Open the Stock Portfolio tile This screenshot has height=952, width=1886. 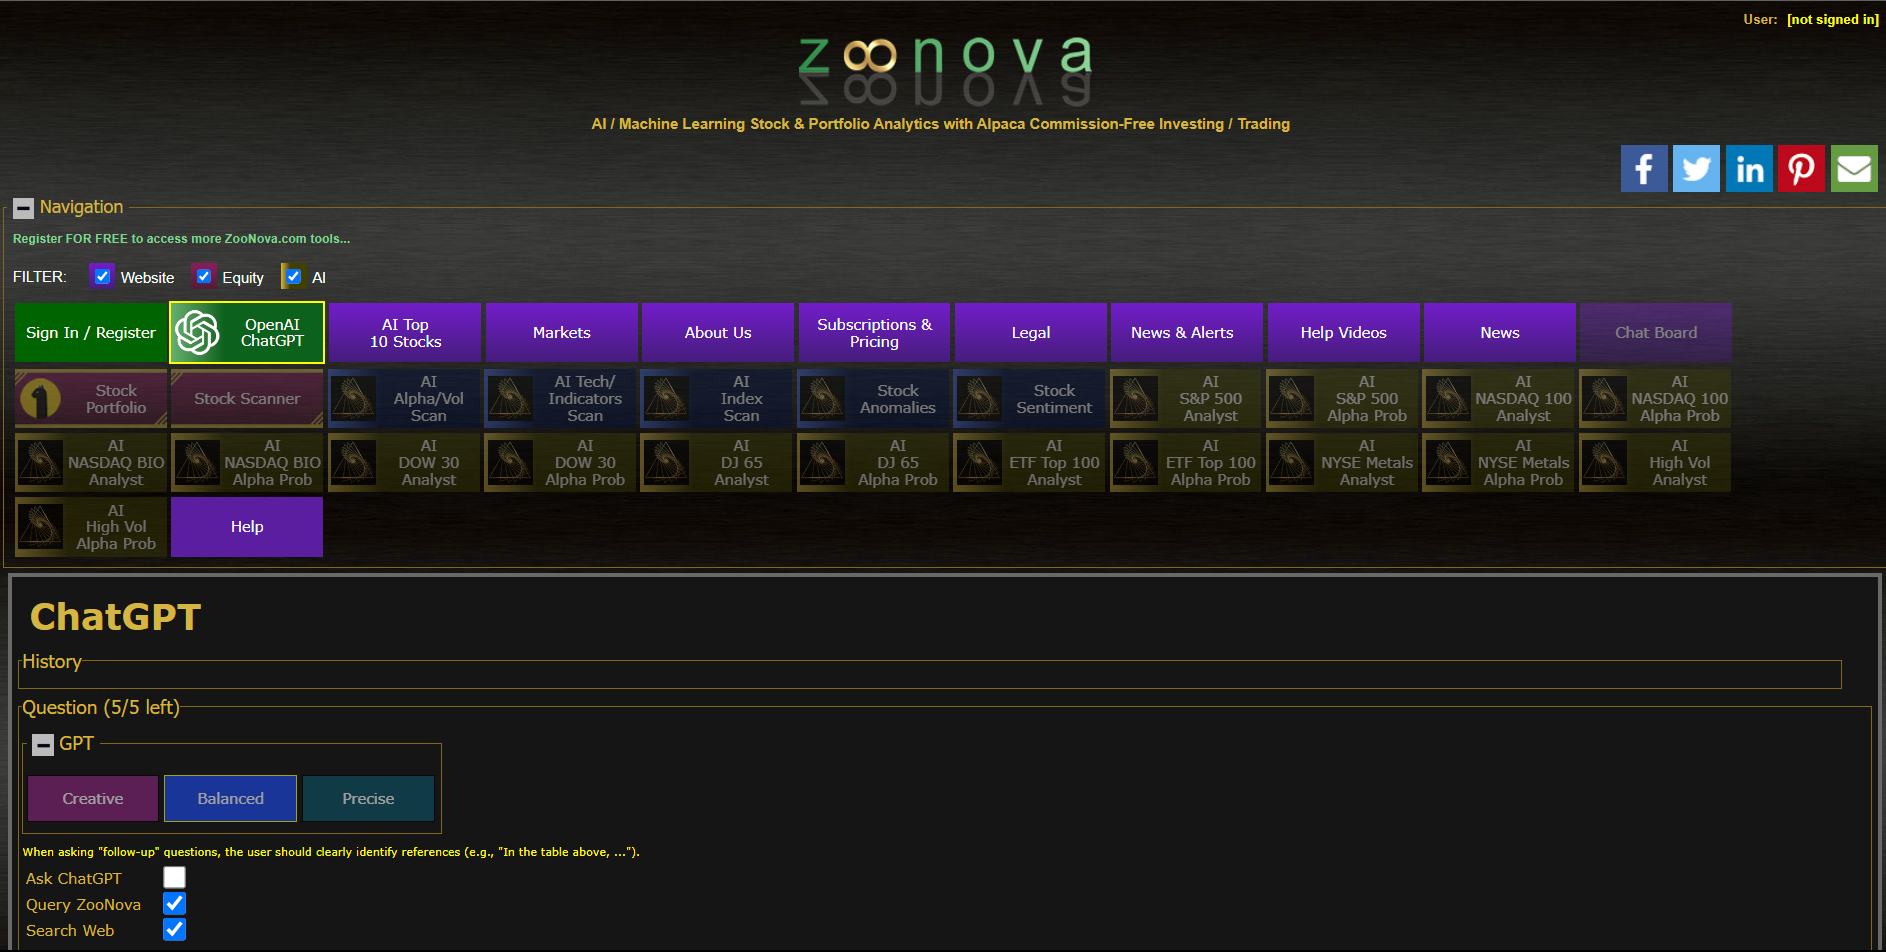pos(91,398)
